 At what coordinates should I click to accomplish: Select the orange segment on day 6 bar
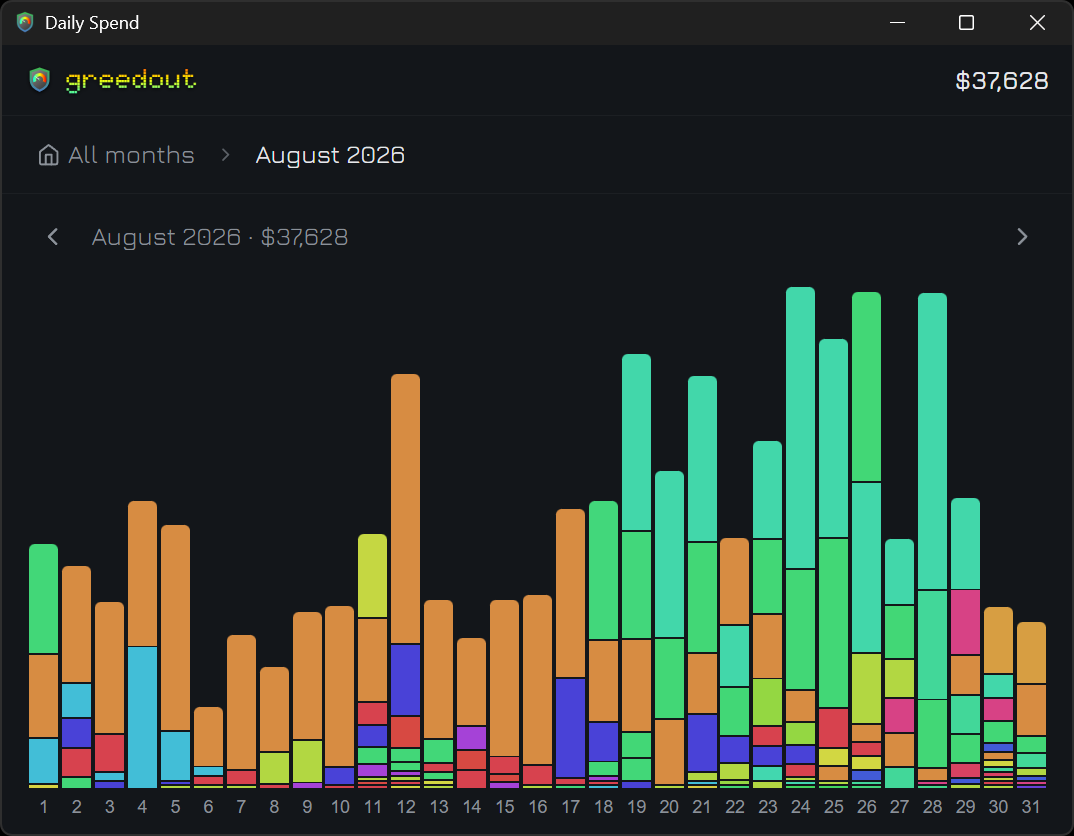(208, 737)
